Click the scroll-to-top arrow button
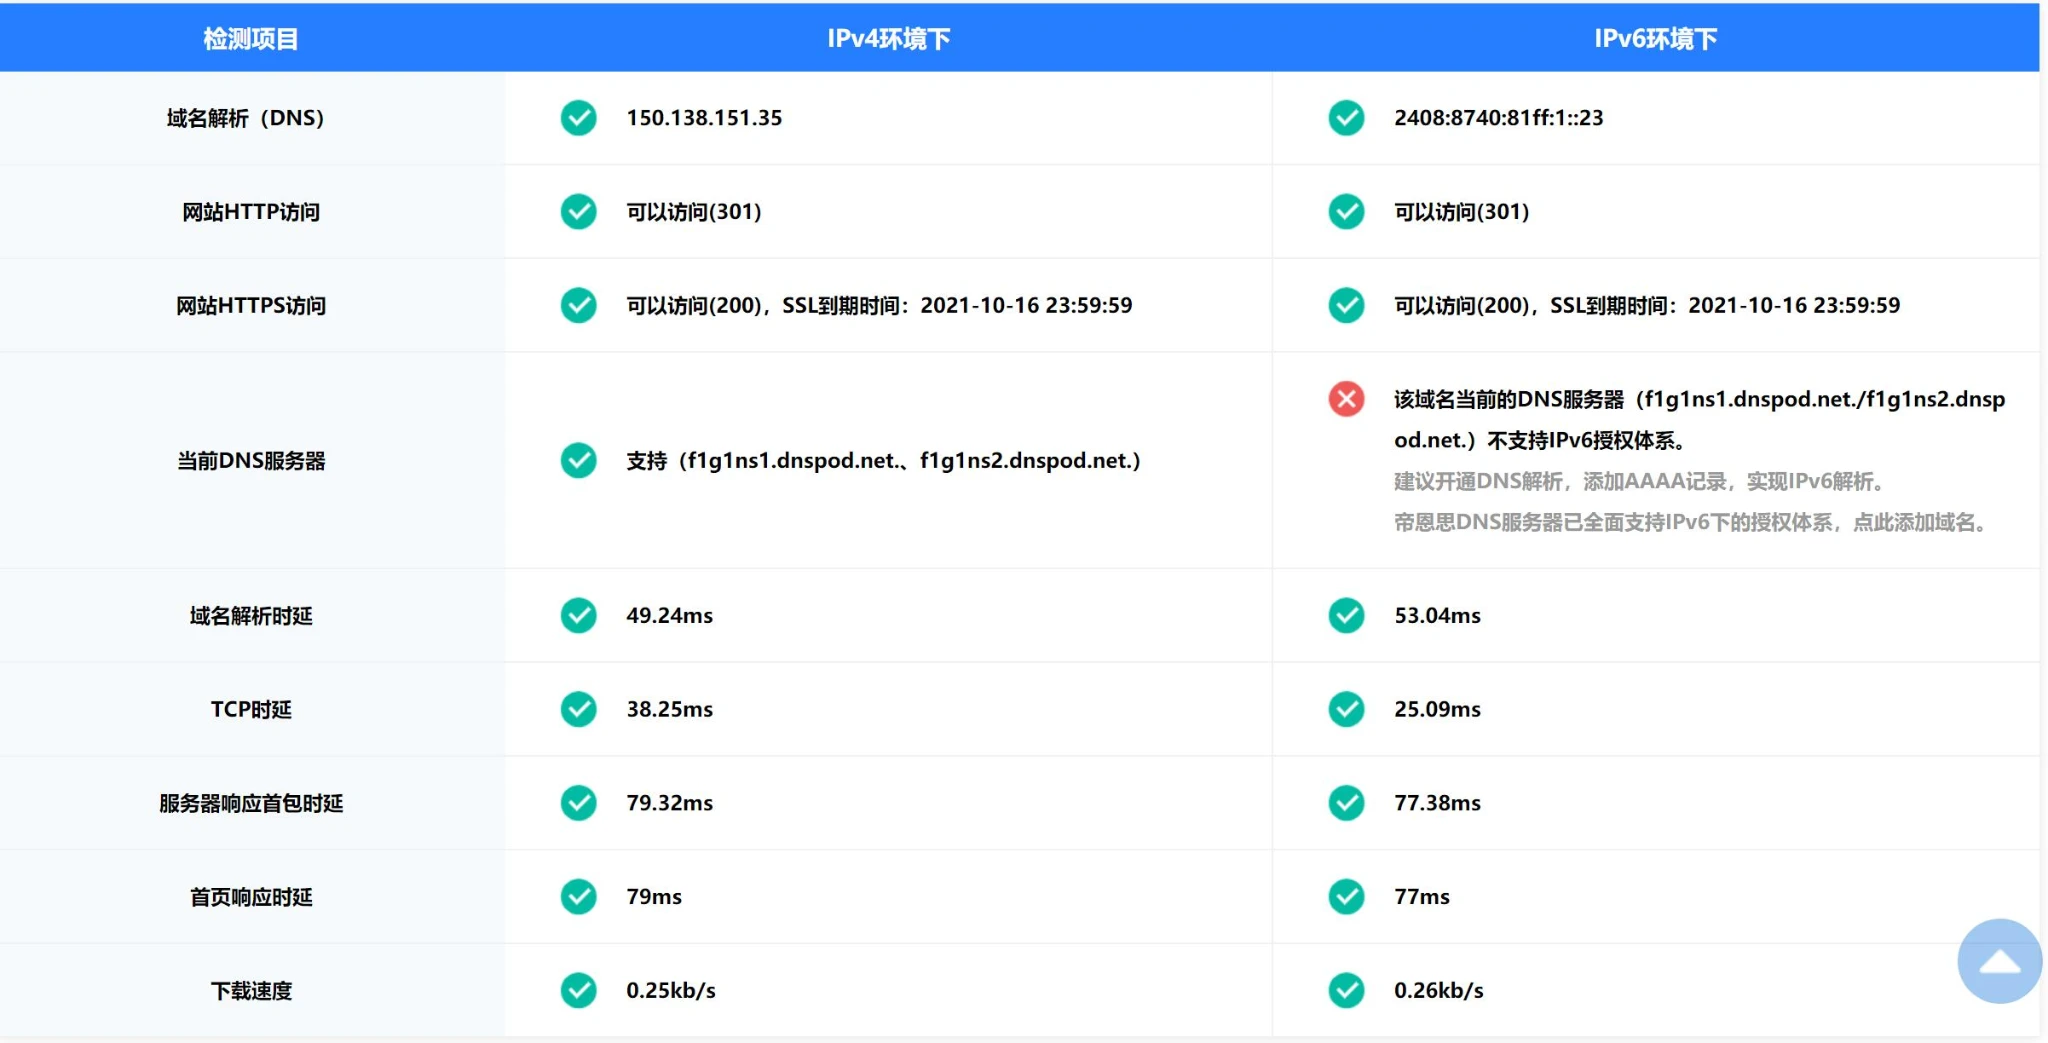Screen dimensions: 2048x1043 pyautogui.click(x=1999, y=961)
